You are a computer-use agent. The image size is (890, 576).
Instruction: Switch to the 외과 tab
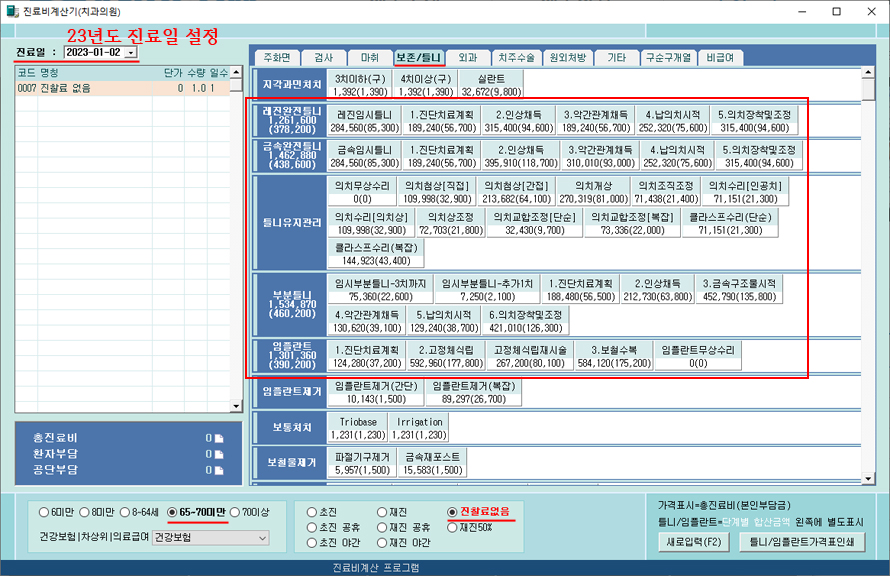pyautogui.click(x=468, y=58)
